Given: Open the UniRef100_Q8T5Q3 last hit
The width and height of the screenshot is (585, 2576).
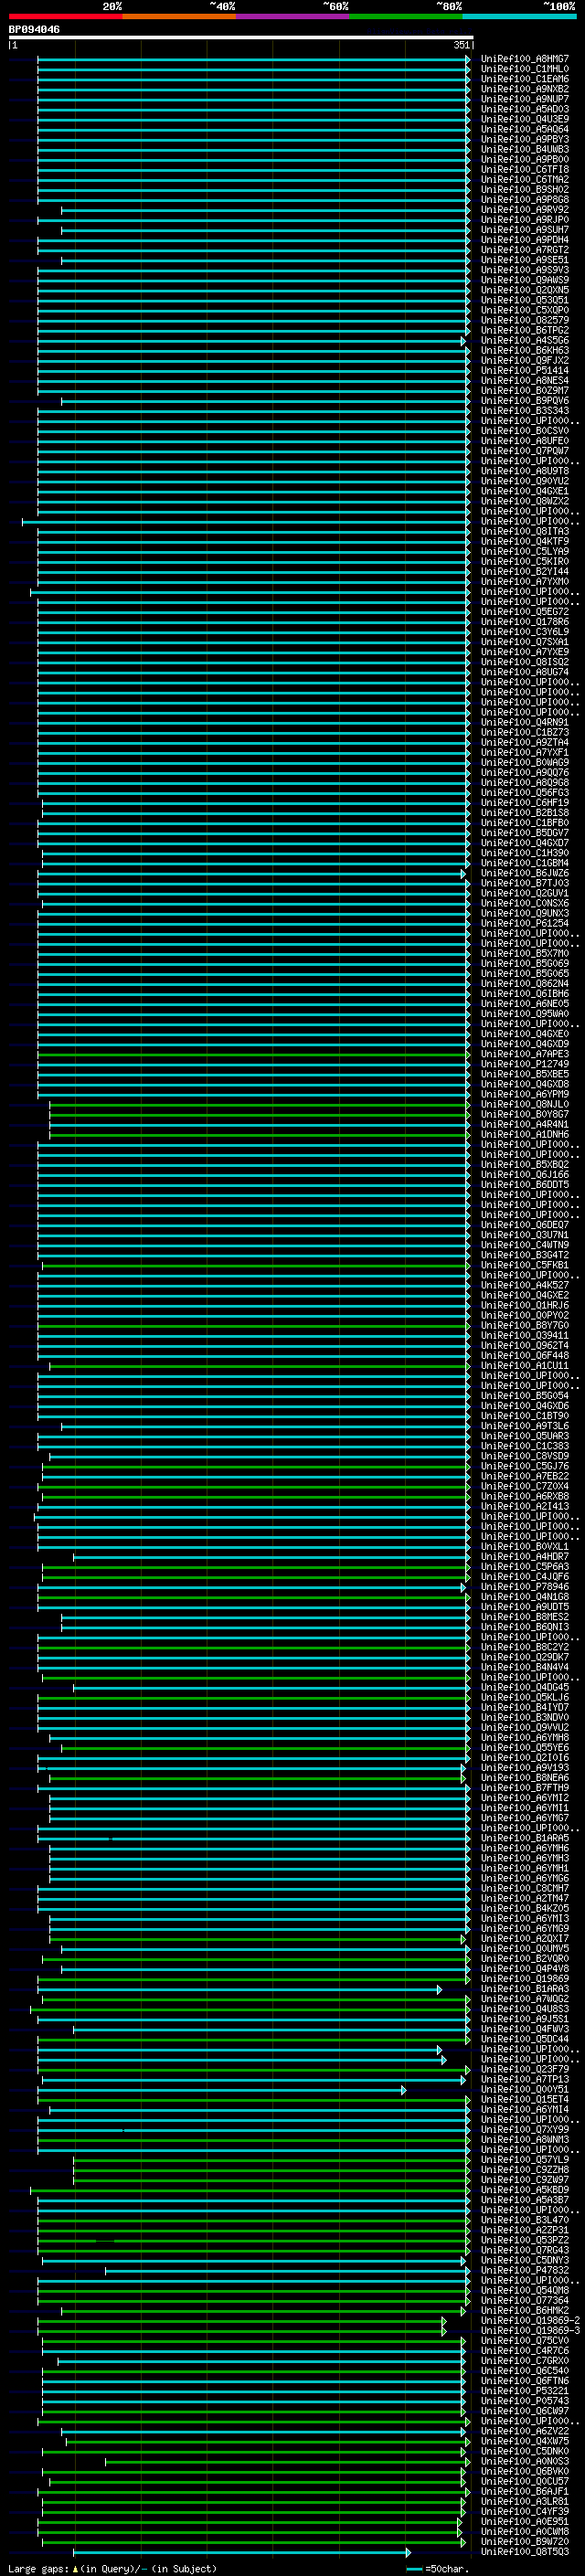Looking at the screenshot, I should (x=524, y=2552).
